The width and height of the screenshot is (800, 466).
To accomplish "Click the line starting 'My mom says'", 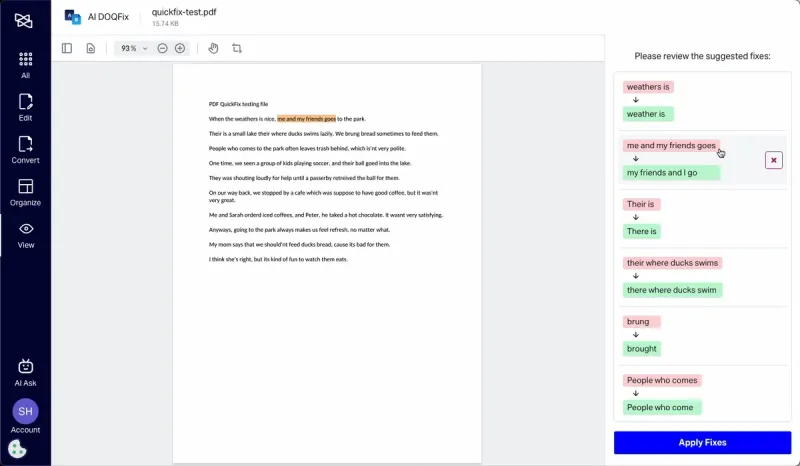I will click(x=299, y=244).
